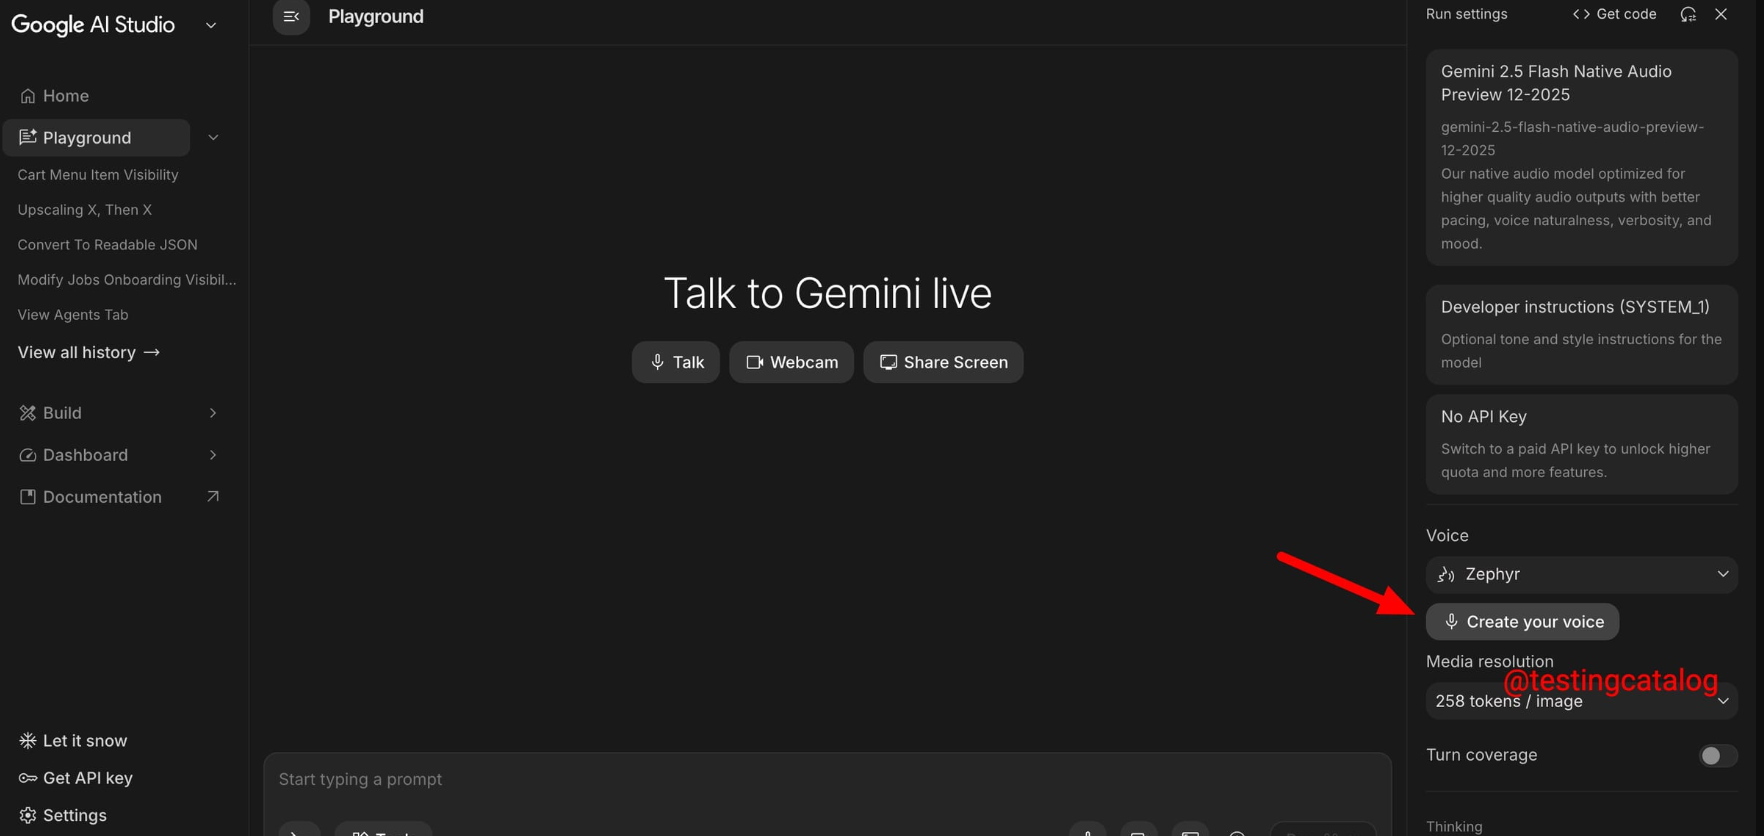The width and height of the screenshot is (1764, 836).
Task: Open Cart Menu Item Visibility chat
Action: 98,175
